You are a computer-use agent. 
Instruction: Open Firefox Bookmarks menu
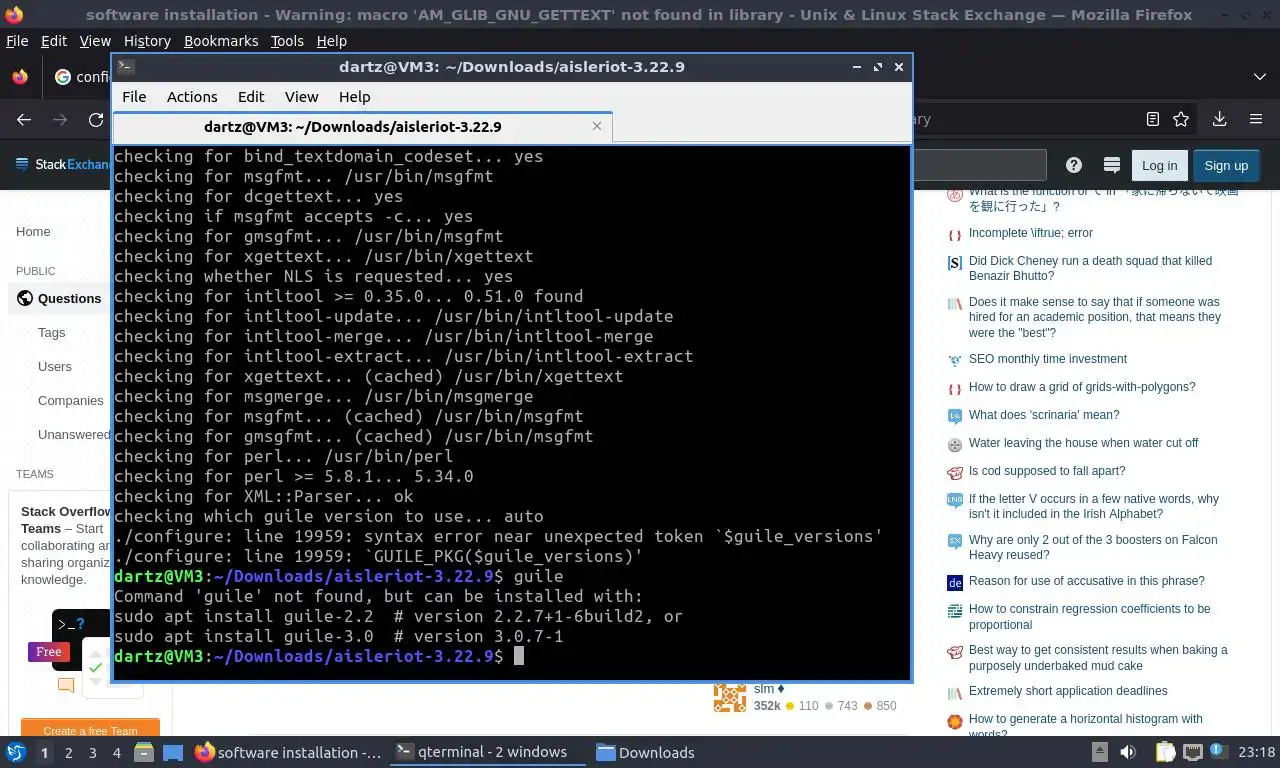tap(221, 41)
